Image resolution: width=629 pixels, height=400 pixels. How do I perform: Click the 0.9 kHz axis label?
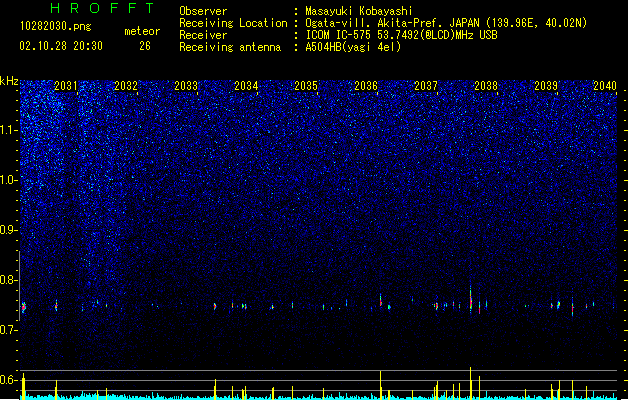tap(8, 230)
